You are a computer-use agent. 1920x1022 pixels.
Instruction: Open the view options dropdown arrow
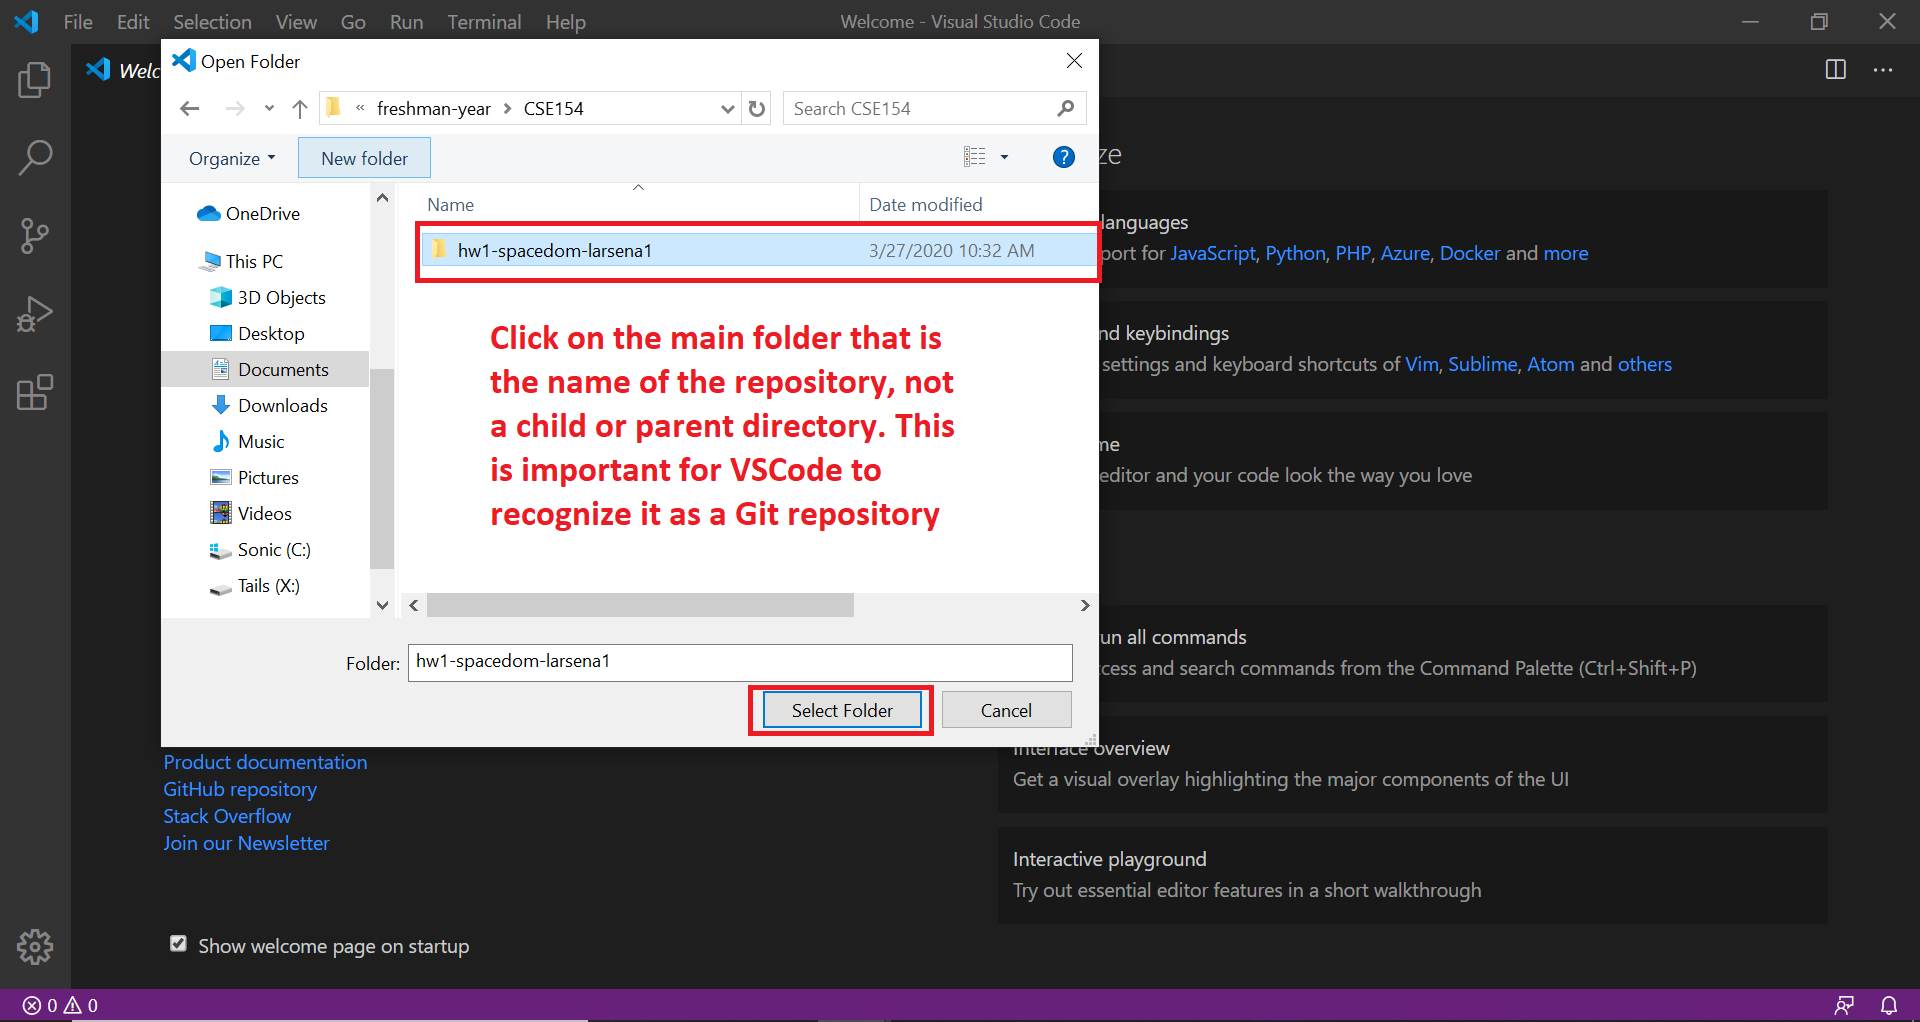point(1004,157)
